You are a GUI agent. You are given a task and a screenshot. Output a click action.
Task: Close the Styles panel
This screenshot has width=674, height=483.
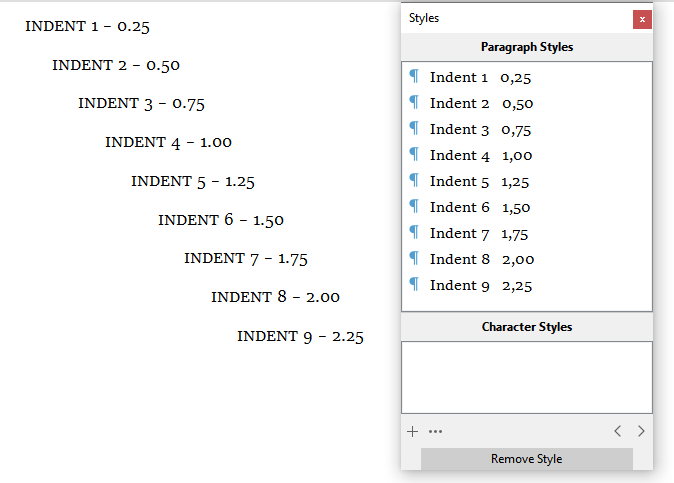point(642,19)
